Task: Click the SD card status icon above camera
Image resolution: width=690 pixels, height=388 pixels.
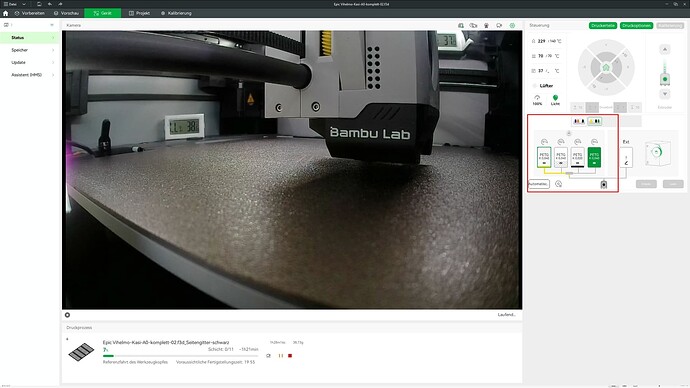Action: (461, 26)
